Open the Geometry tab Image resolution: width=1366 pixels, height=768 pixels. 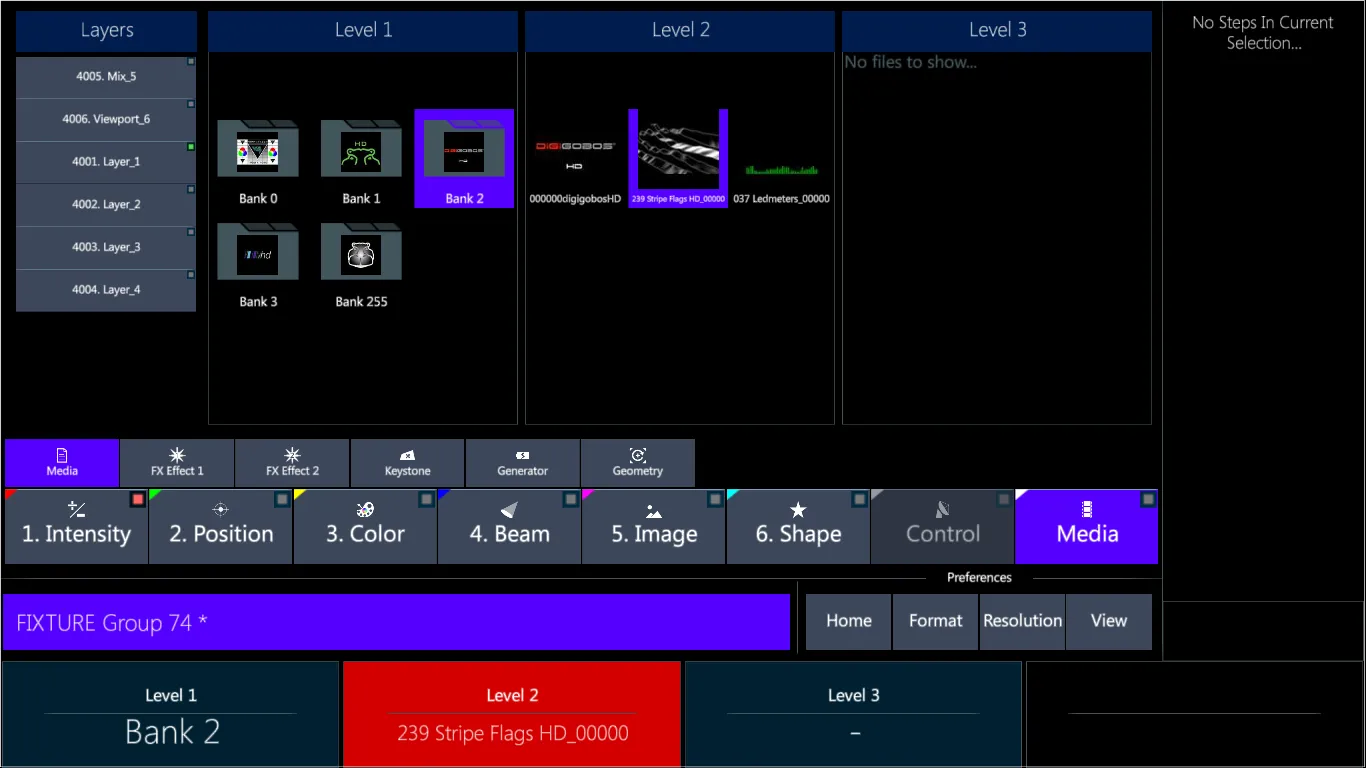(x=638, y=463)
